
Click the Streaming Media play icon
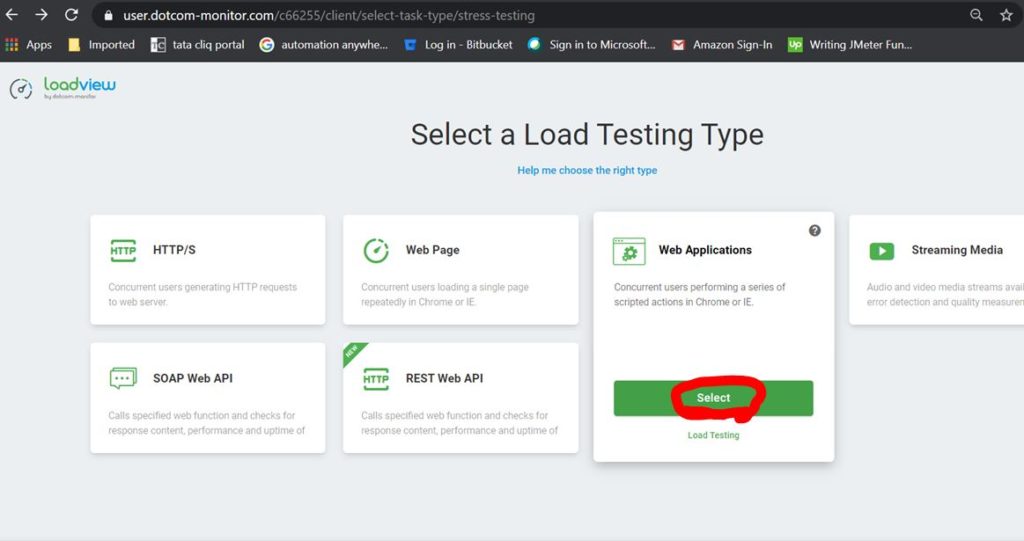[x=881, y=251]
